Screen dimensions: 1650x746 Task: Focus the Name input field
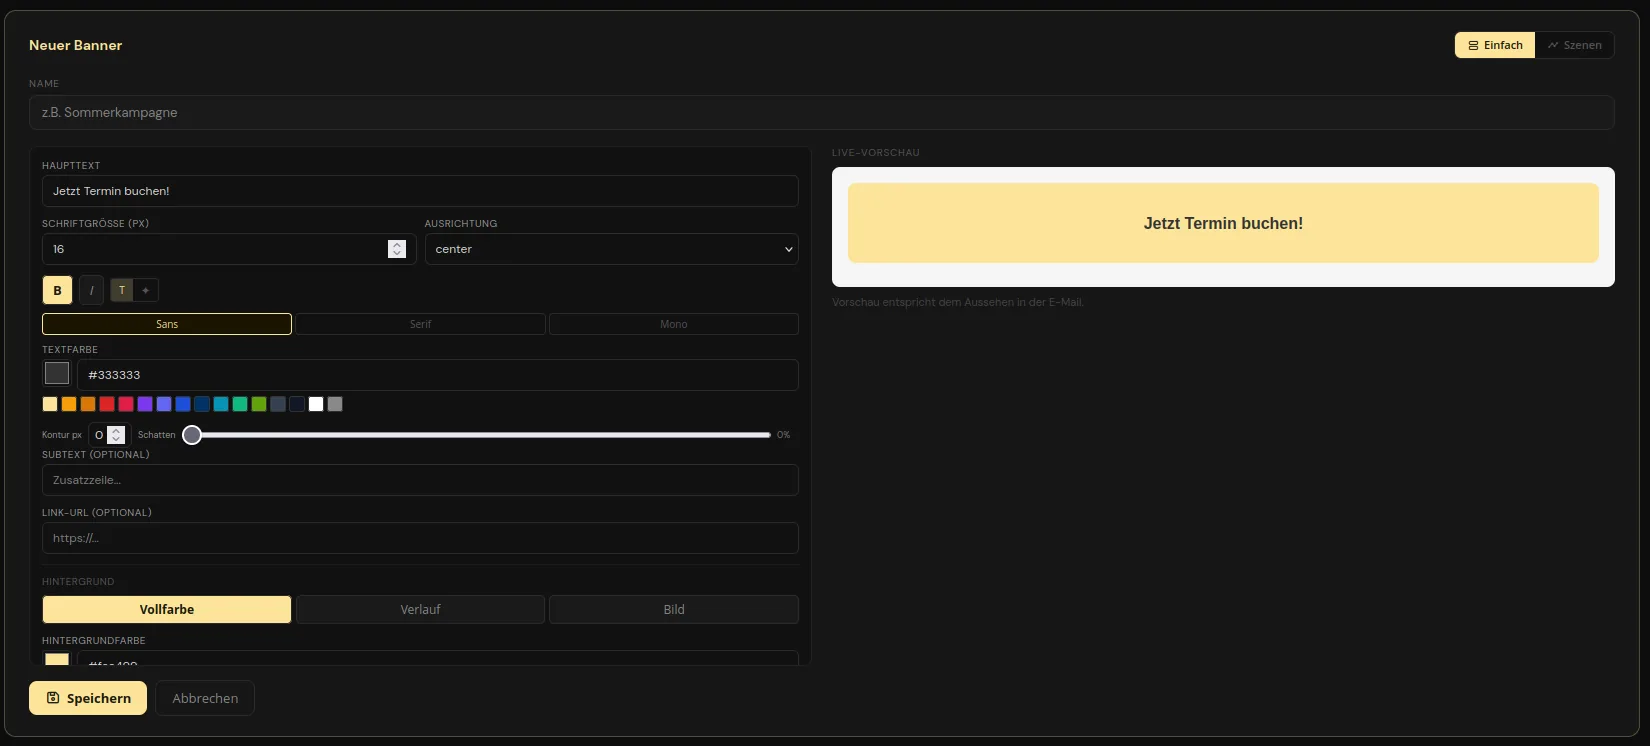tap(822, 112)
